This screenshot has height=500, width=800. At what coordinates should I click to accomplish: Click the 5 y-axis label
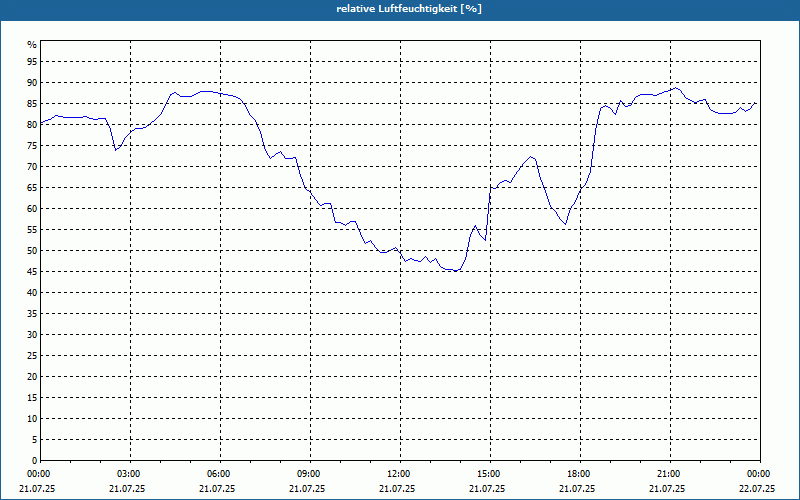click(x=34, y=440)
